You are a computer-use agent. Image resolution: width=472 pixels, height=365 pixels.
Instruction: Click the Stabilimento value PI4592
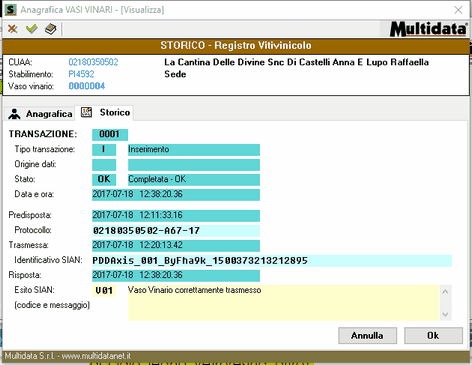pyautogui.click(x=81, y=74)
